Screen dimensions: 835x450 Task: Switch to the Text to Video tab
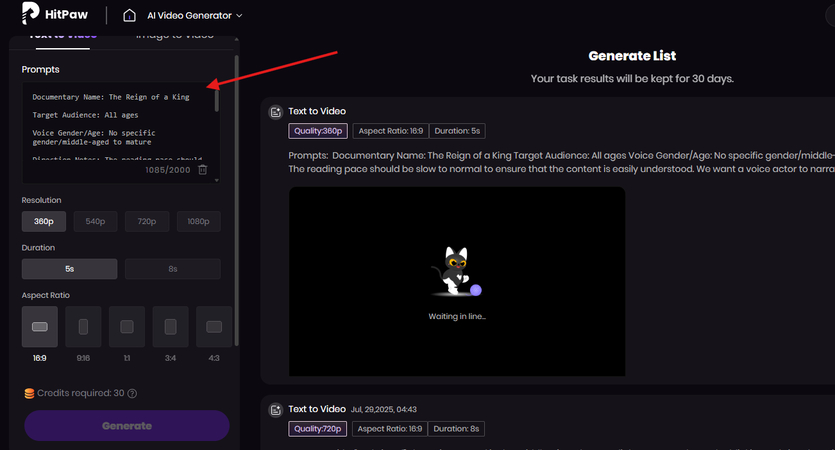(63, 37)
